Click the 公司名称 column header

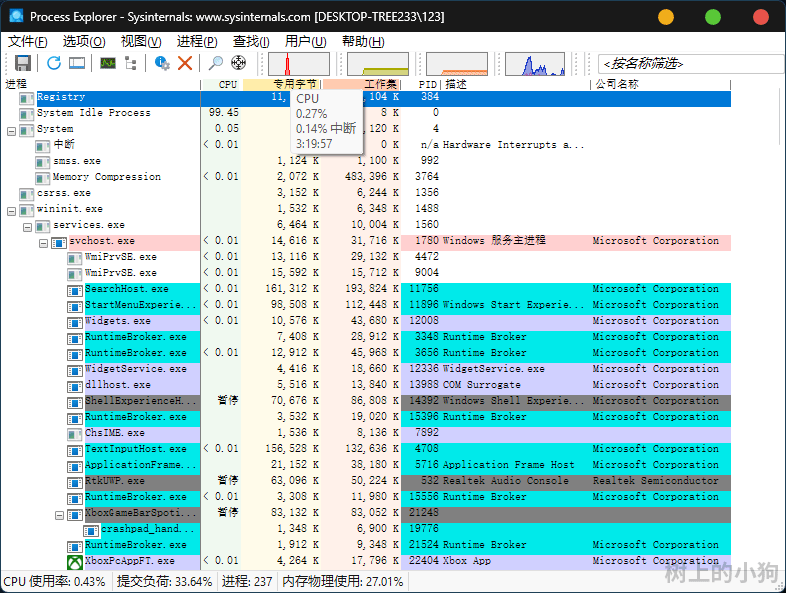point(617,85)
